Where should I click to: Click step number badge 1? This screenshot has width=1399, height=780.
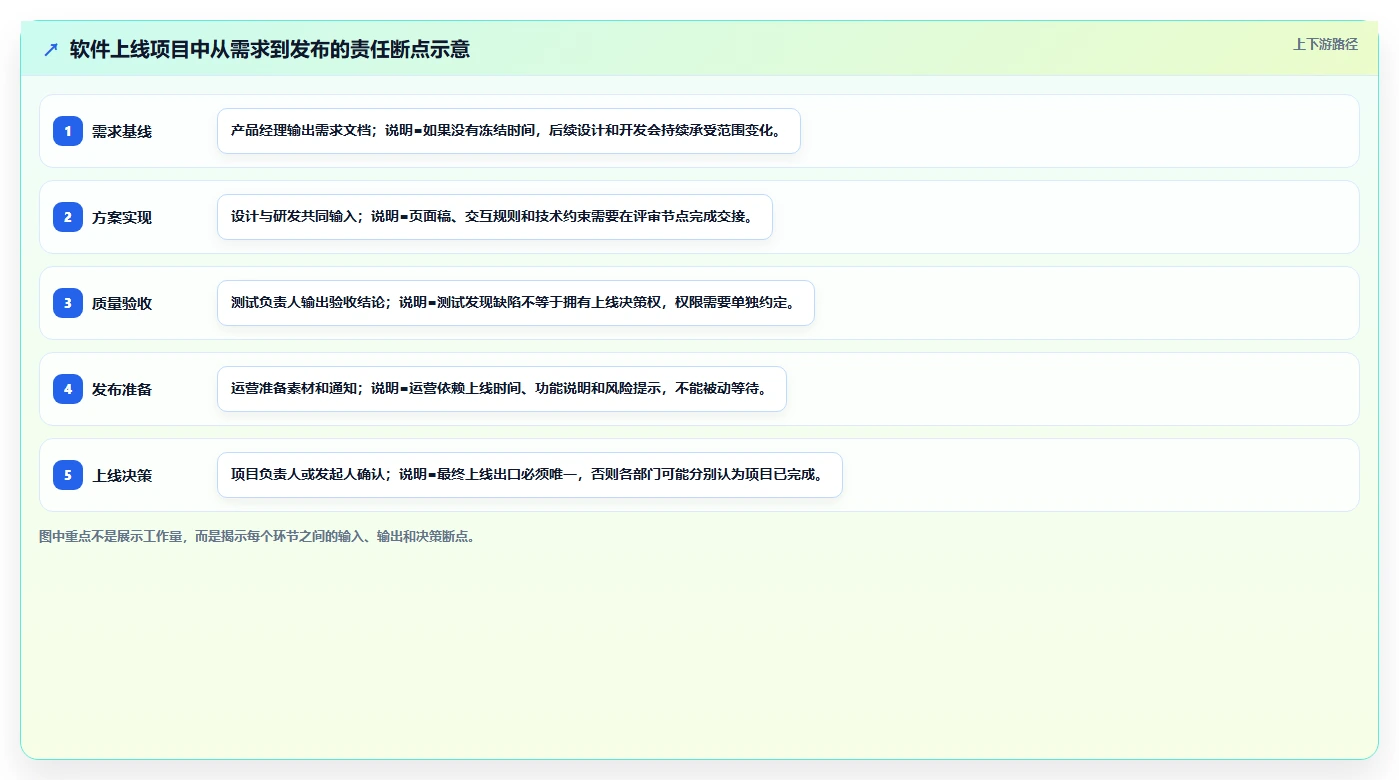[x=68, y=131]
